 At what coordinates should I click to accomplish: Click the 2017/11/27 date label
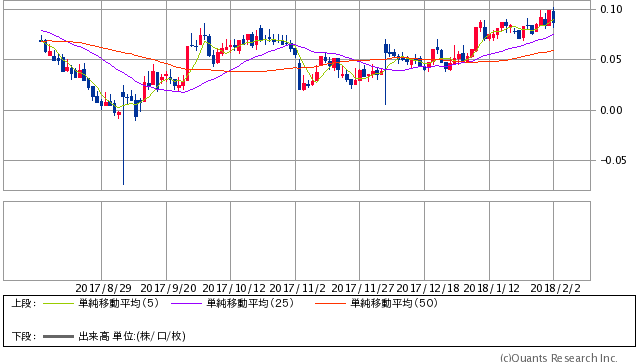tap(363, 288)
